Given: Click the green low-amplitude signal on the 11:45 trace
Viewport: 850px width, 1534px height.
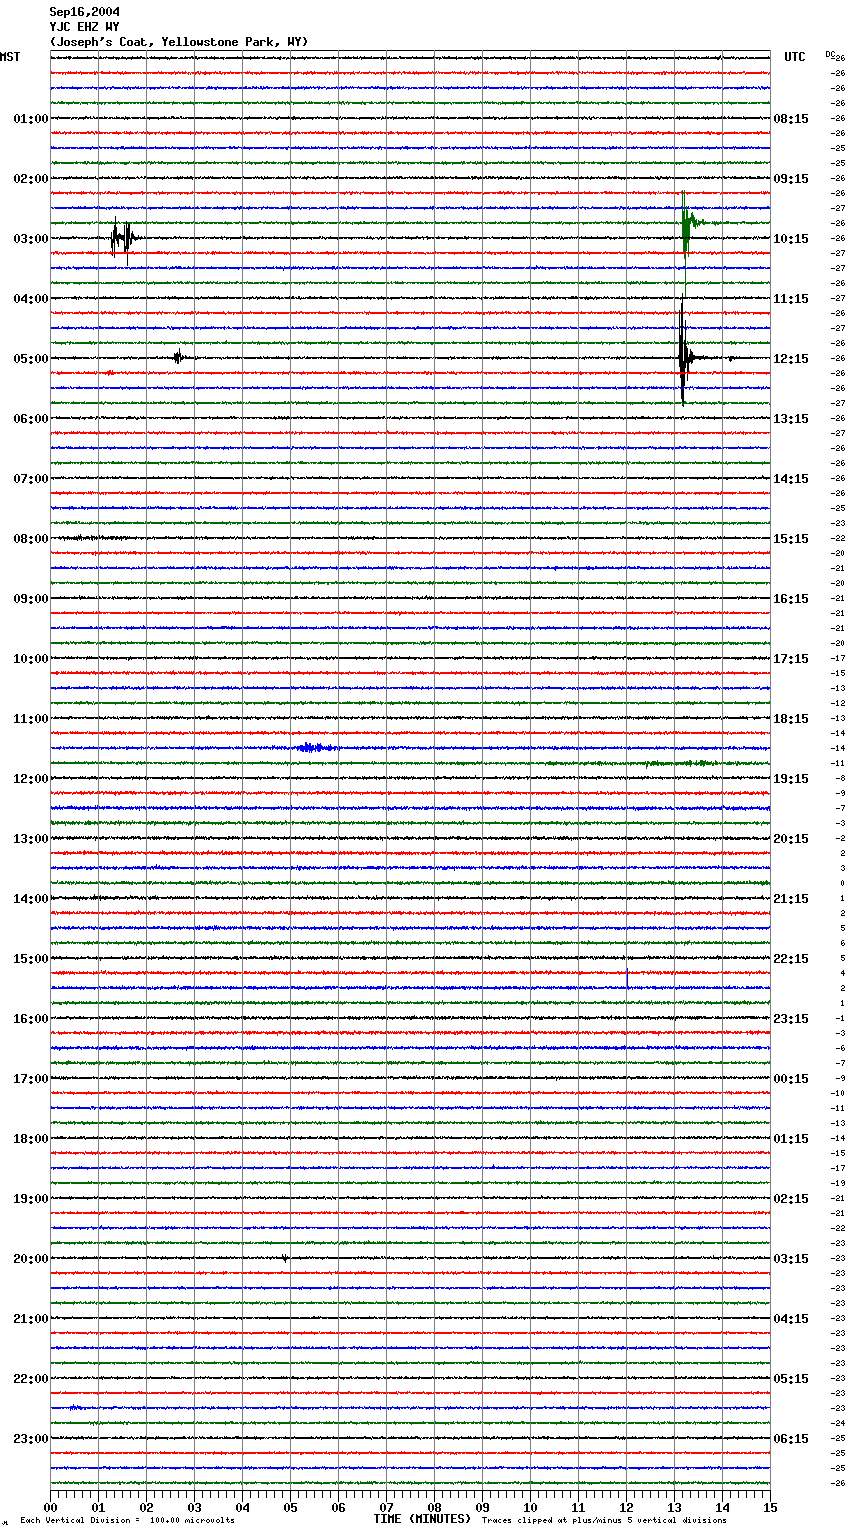Looking at the screenshot, I should point(680,763).
